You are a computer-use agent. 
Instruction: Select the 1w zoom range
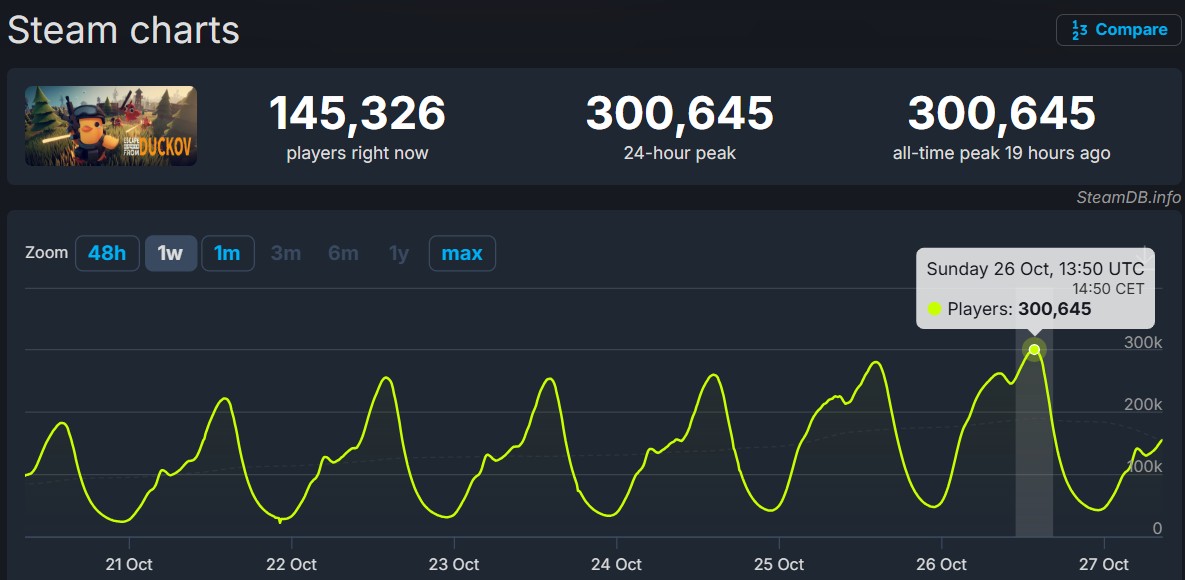point(170,253)
